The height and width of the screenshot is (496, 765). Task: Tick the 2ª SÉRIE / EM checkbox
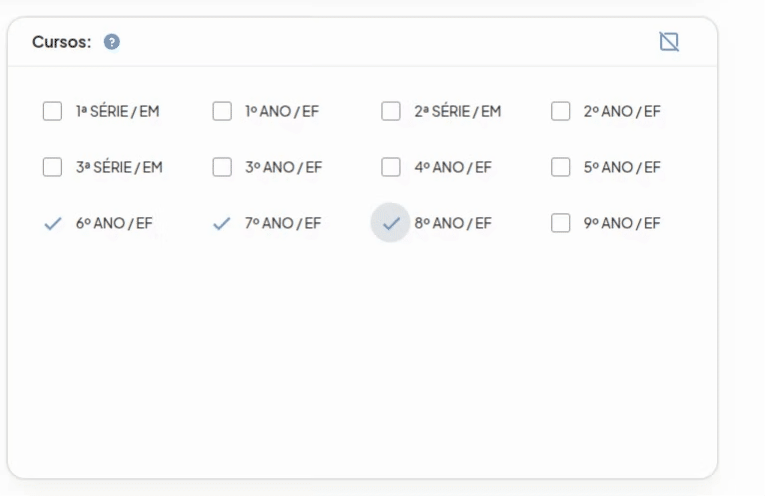point(391,111)
